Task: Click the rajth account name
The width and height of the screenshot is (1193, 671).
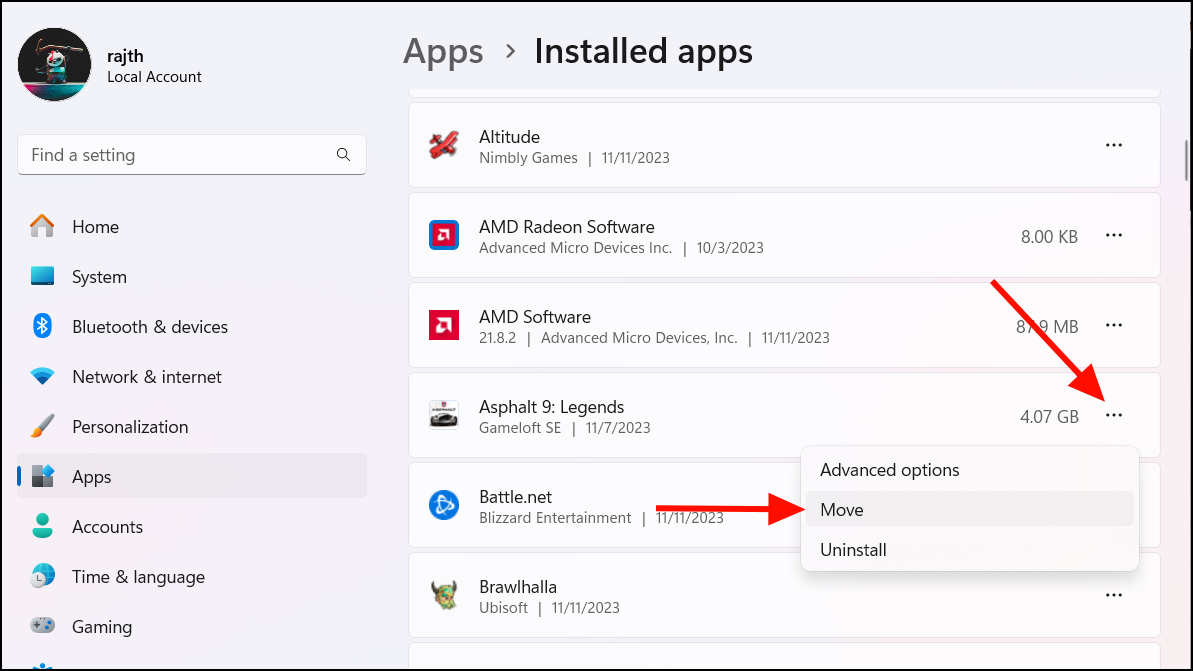Action: [x=126, y=56]
